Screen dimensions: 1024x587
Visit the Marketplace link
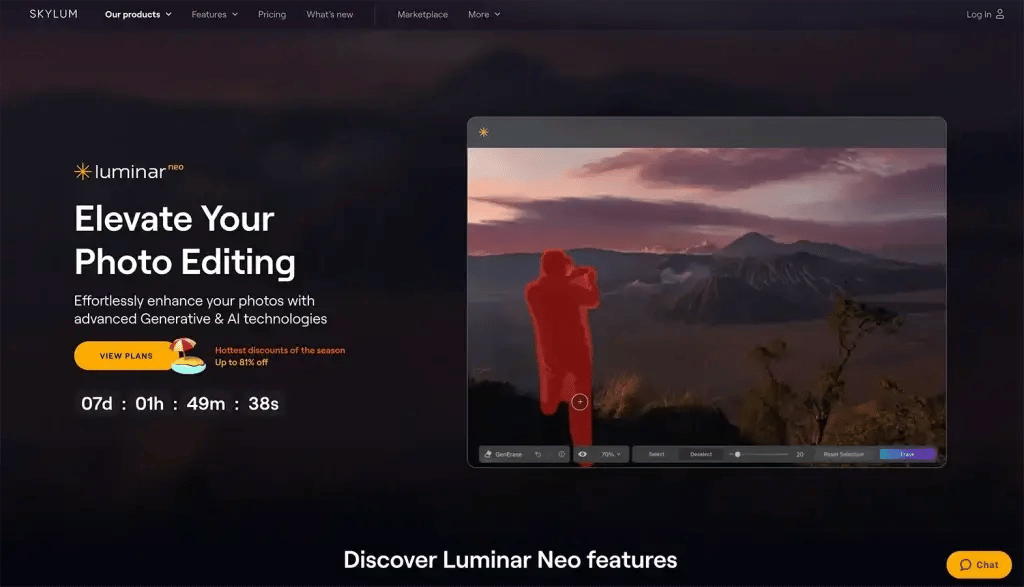423,14
